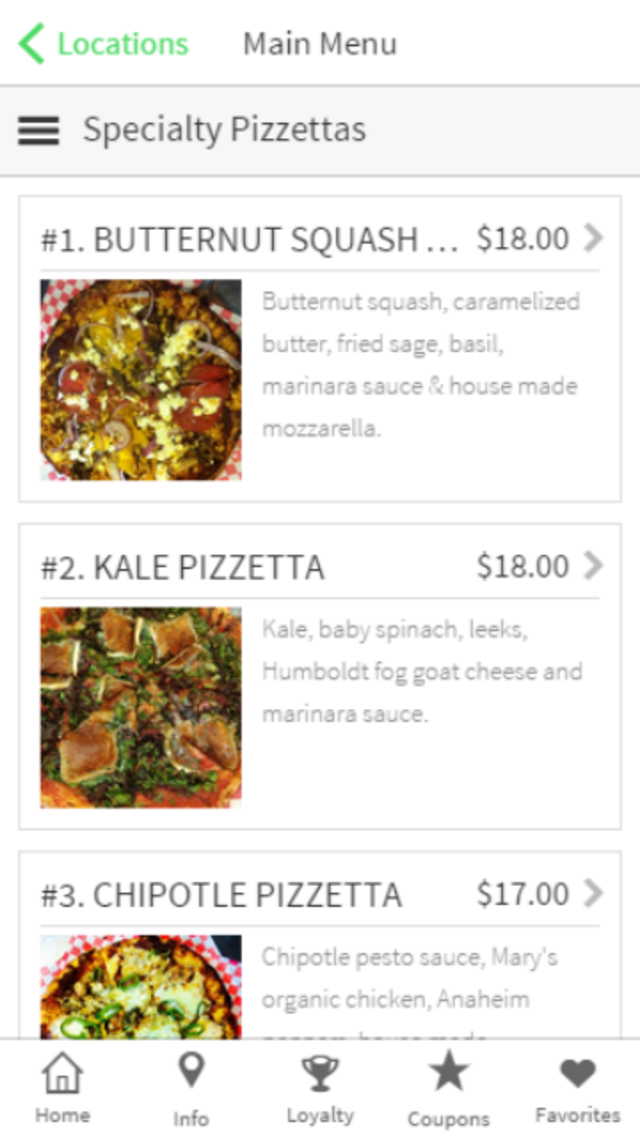Select the Main Menu header title
Viewport: 640px width, 1136px height.
pyautogui.click(x=320, y=44)
